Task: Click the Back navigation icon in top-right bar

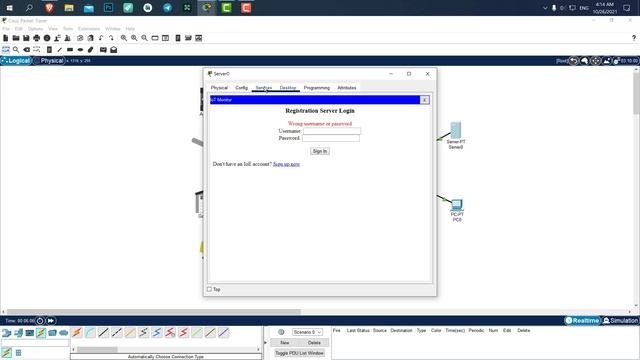Action: (574, 61)
